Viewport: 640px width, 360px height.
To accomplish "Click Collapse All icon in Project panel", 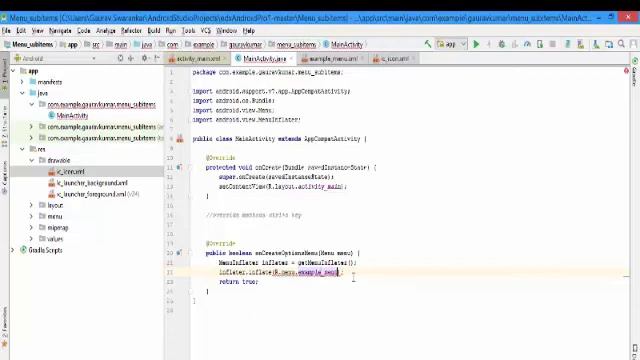I will point(131,58).
